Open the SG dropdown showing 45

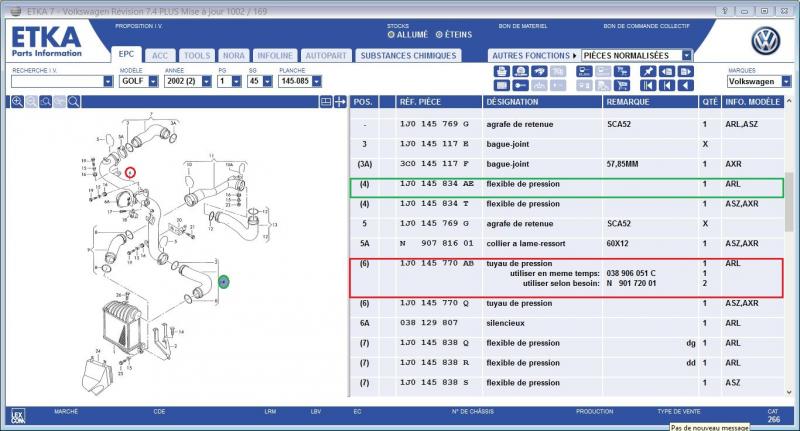click(267, 81)
